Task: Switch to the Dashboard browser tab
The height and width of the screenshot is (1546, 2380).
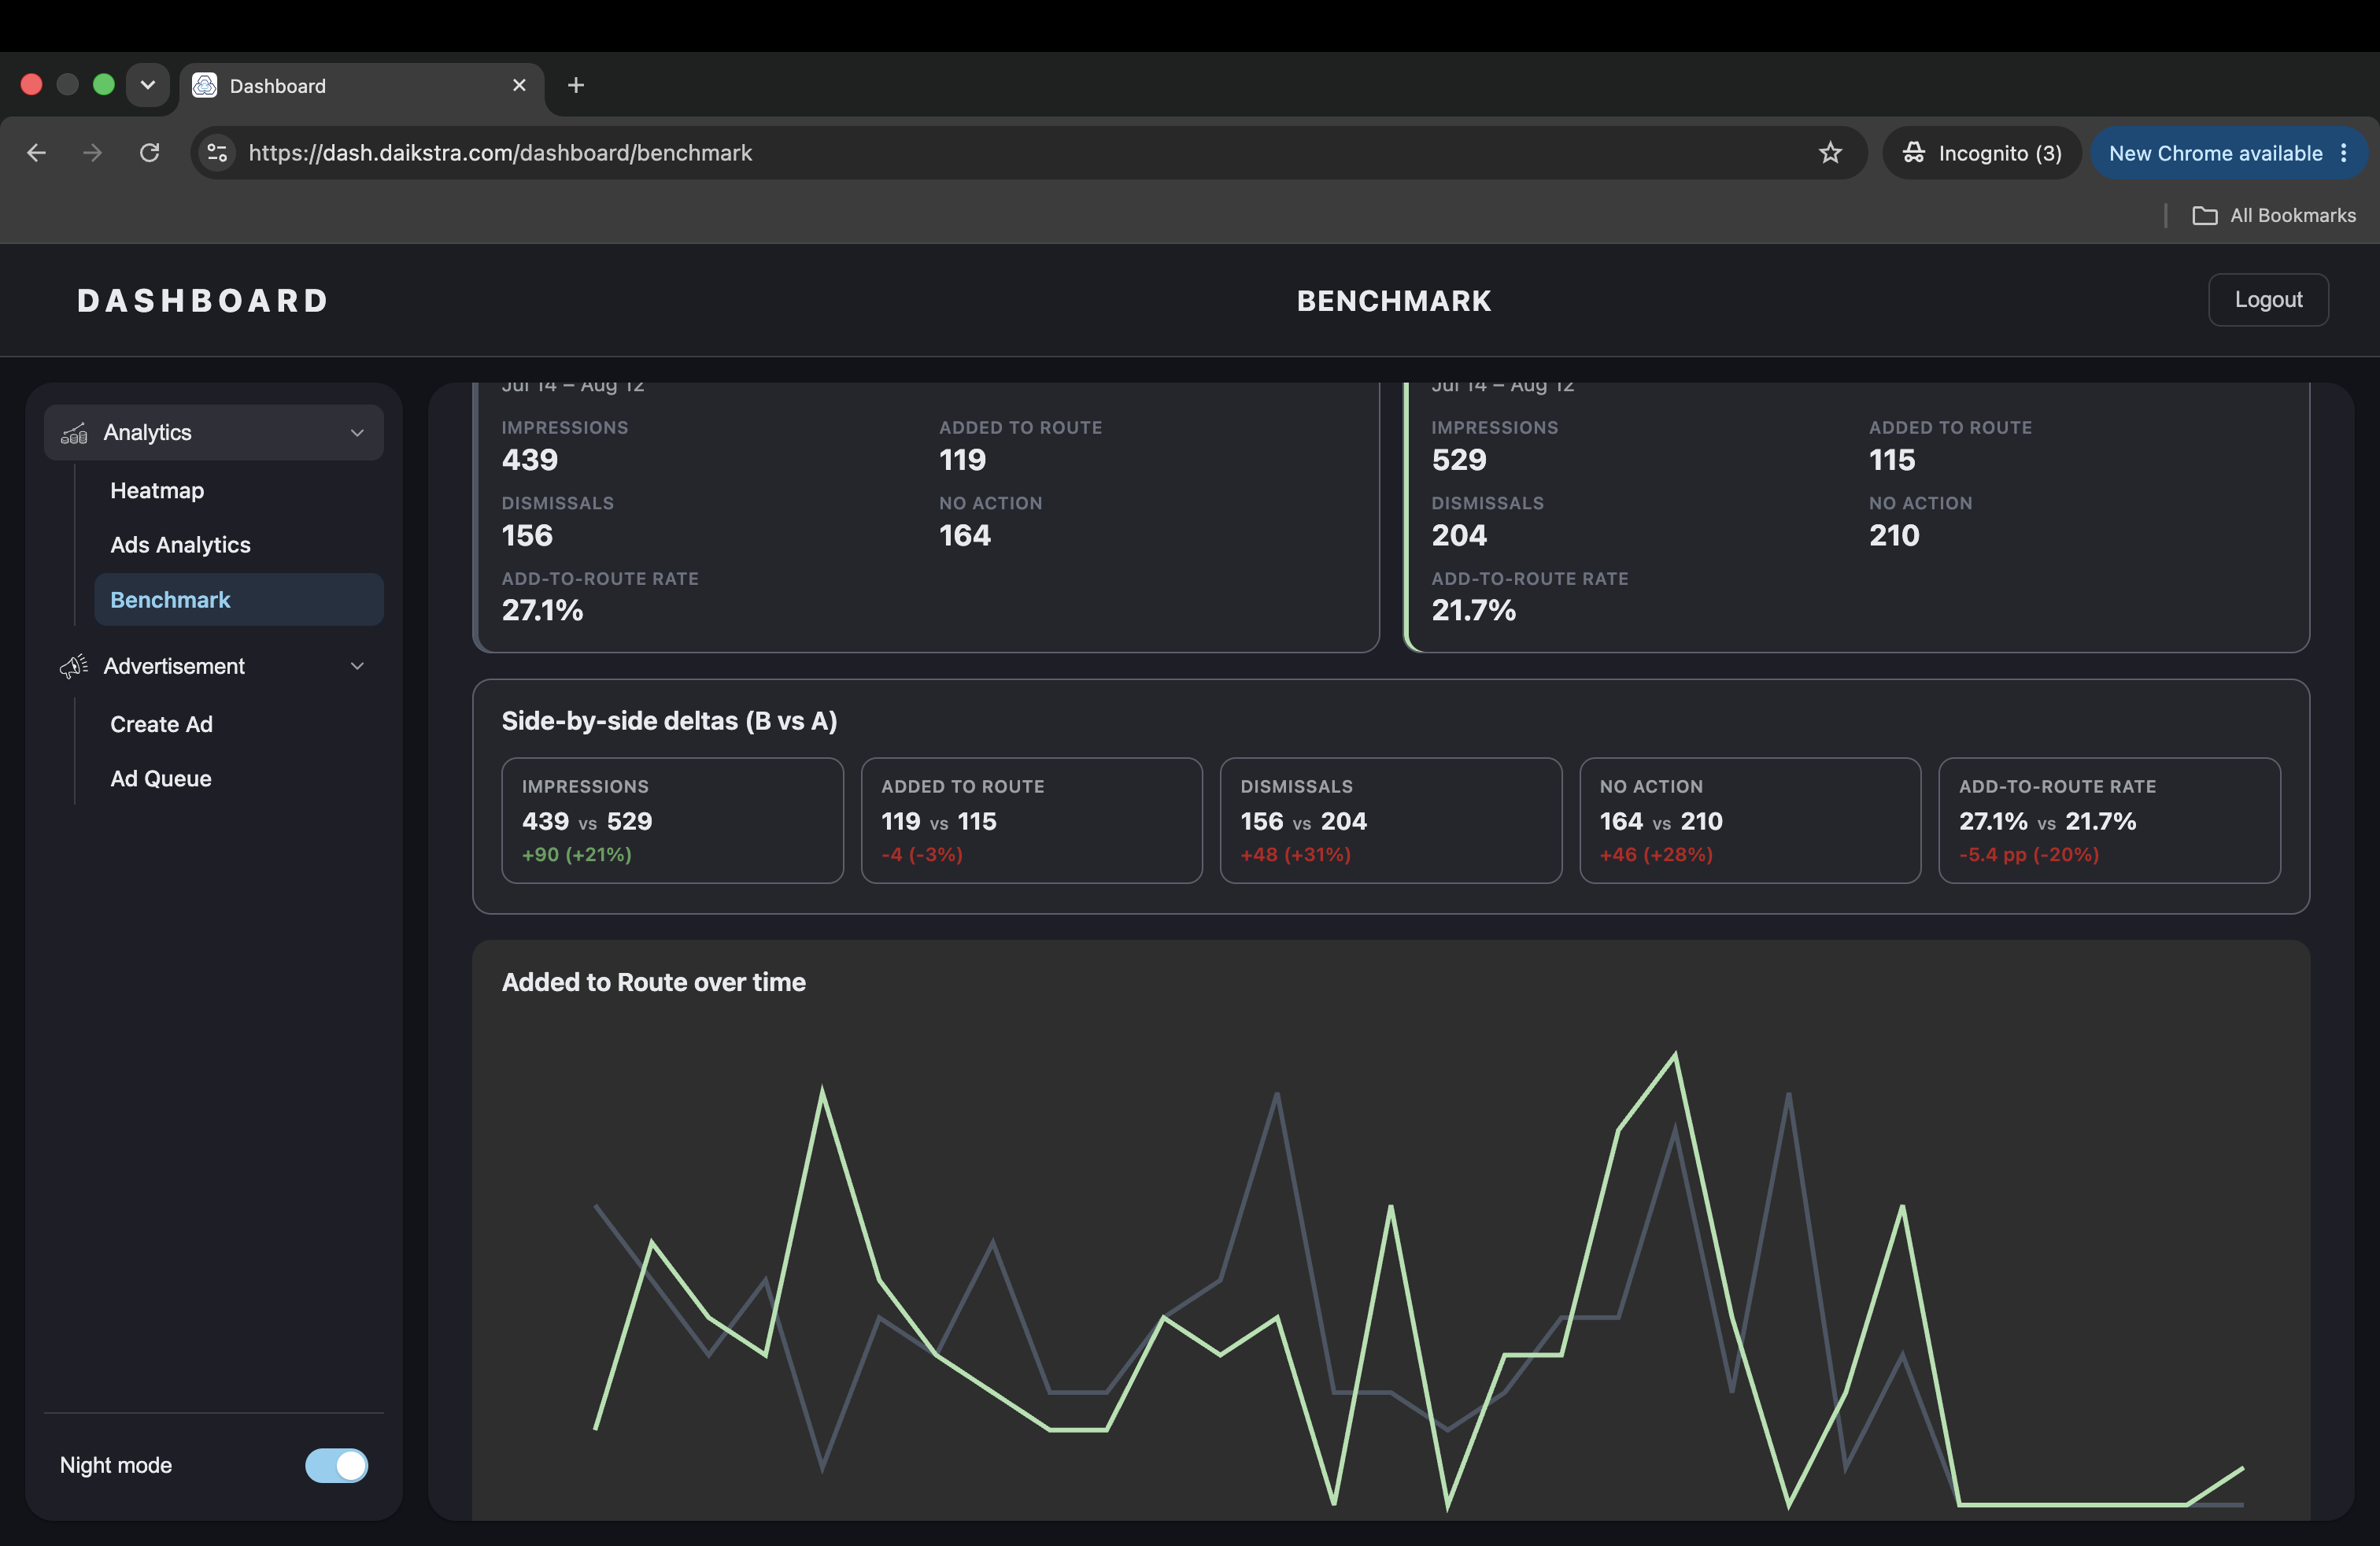Action: (362, 86)
